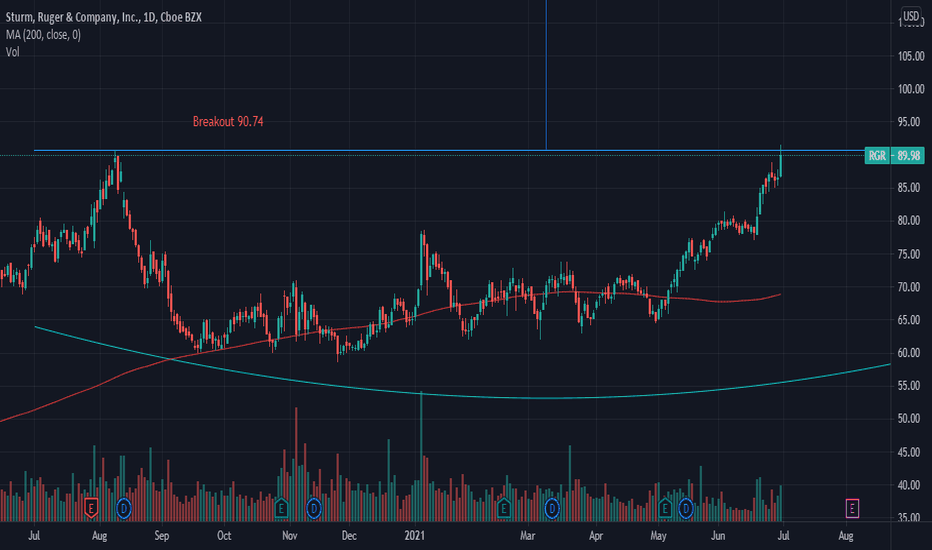The image size is (932, 550).
Task: Click the Breakout 90.74 text annotation
Action: click(228, 121)
